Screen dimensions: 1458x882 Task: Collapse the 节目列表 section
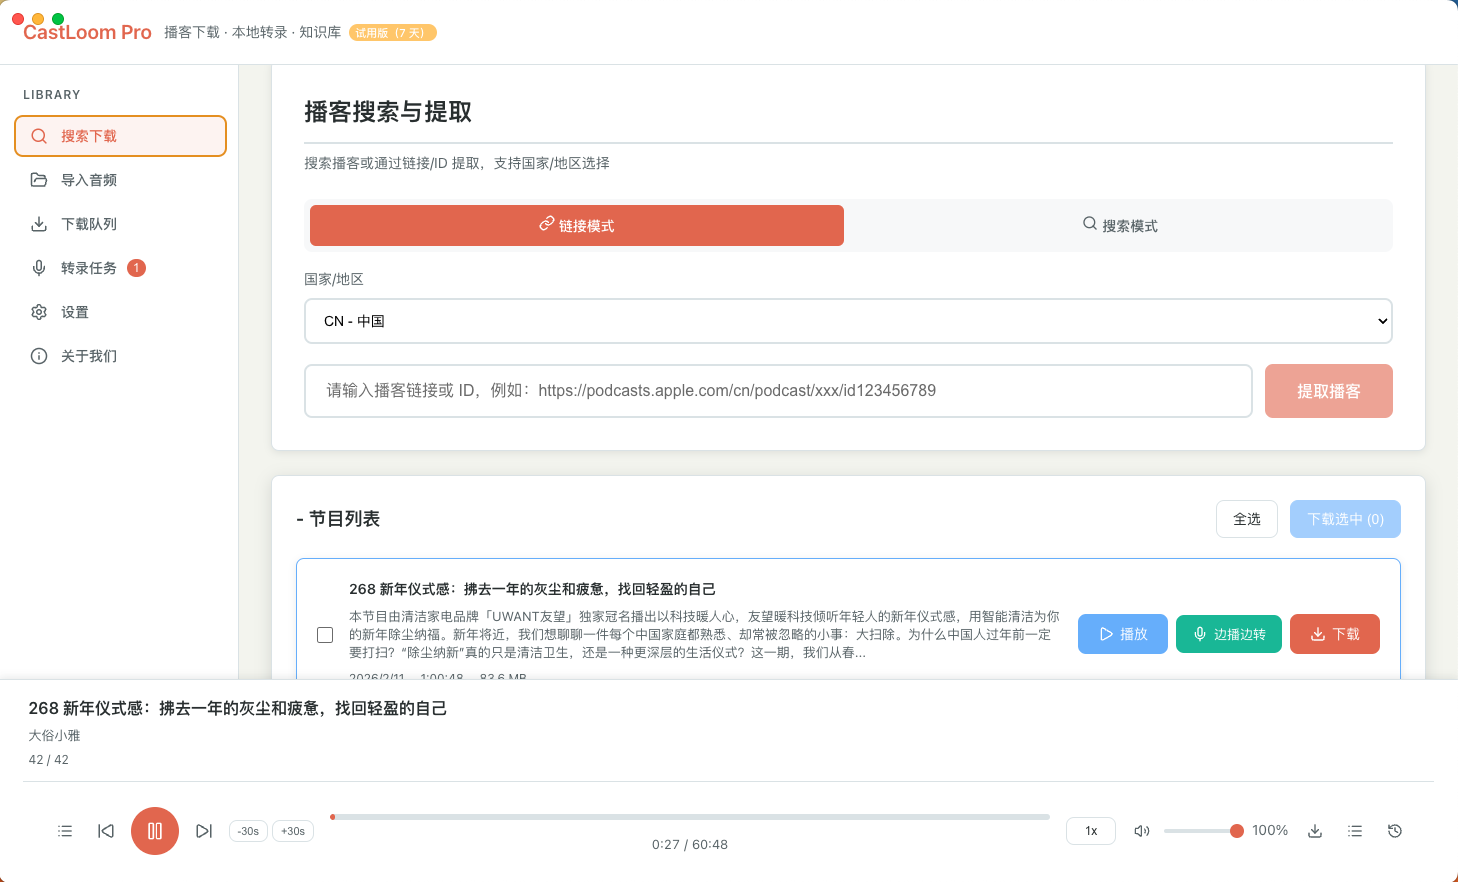click(299, 518)
